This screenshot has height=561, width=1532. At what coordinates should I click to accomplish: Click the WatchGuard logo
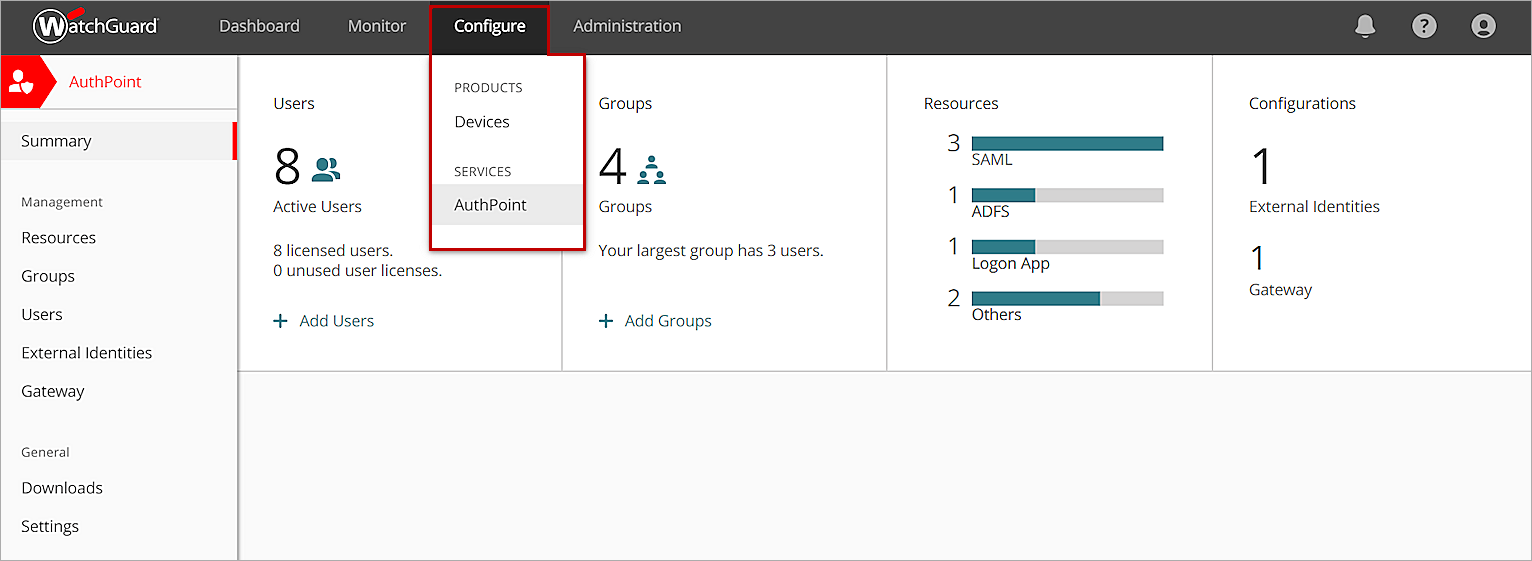(x=96, y=26)
